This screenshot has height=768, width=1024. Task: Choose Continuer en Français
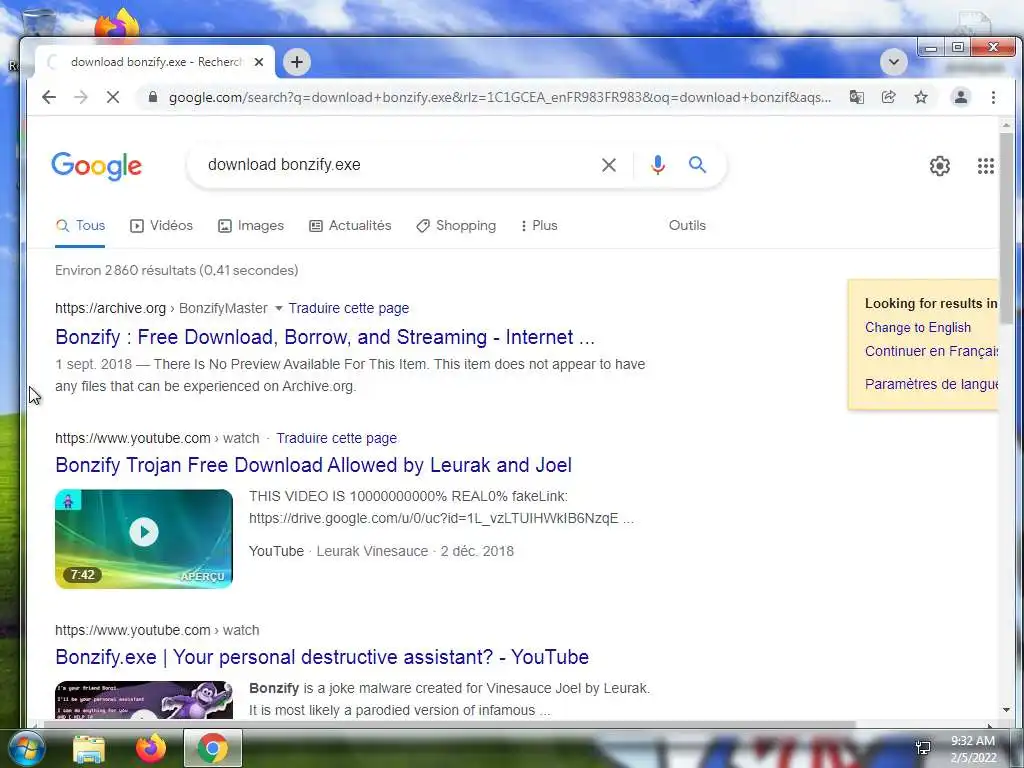pyautogui.click(x=931, y=351)
